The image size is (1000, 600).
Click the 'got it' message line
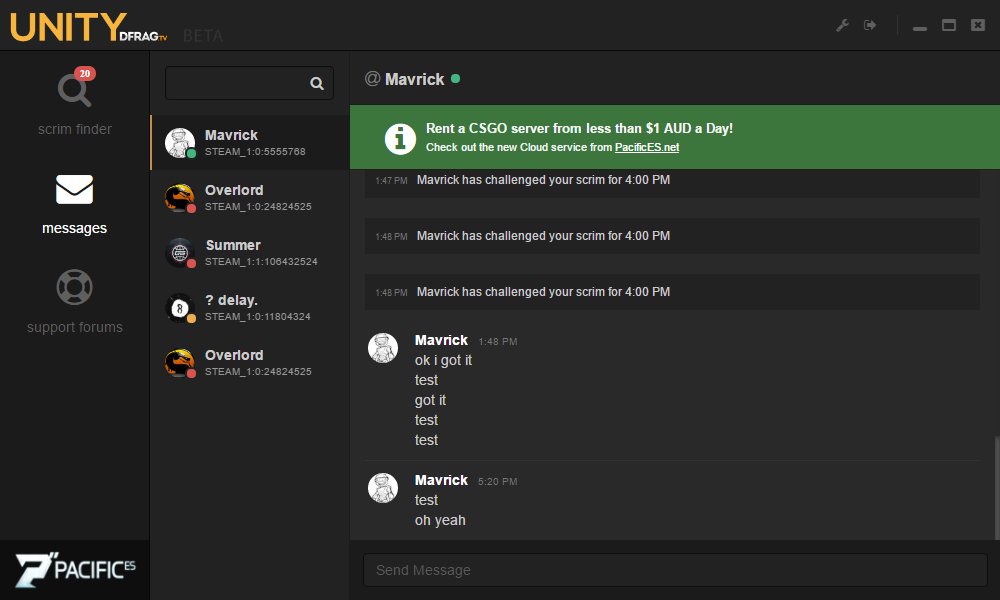tap(430, 400)
